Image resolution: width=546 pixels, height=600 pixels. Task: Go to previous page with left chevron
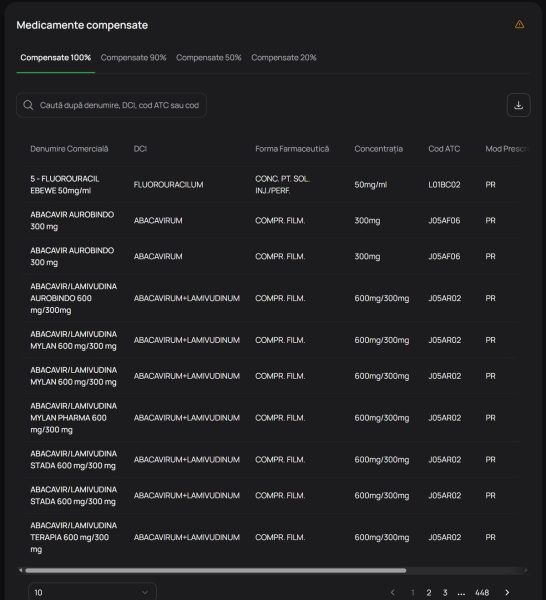coord(393,592)
